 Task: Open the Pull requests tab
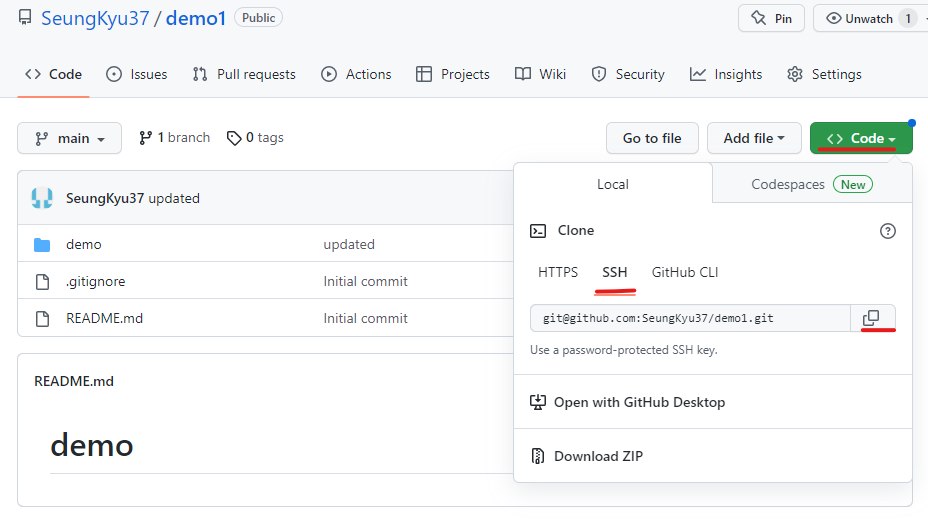pos(244,75)
